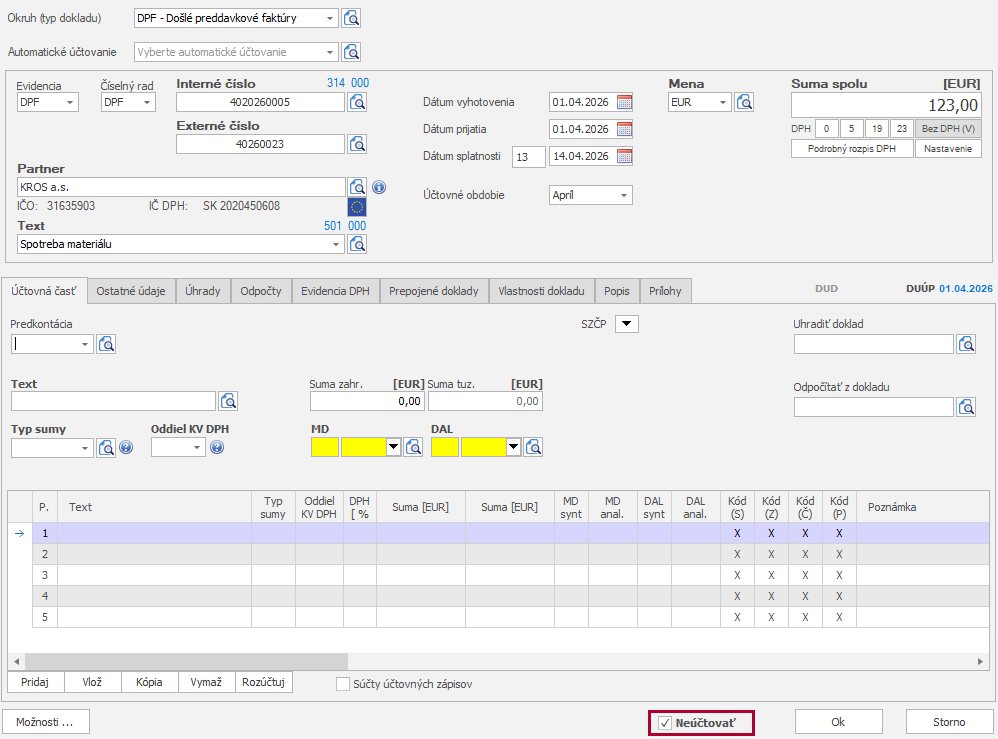The image size is (998, 739).
Task: Open lookup icon next to Okruh document type
Action: (x=351, y=18)
